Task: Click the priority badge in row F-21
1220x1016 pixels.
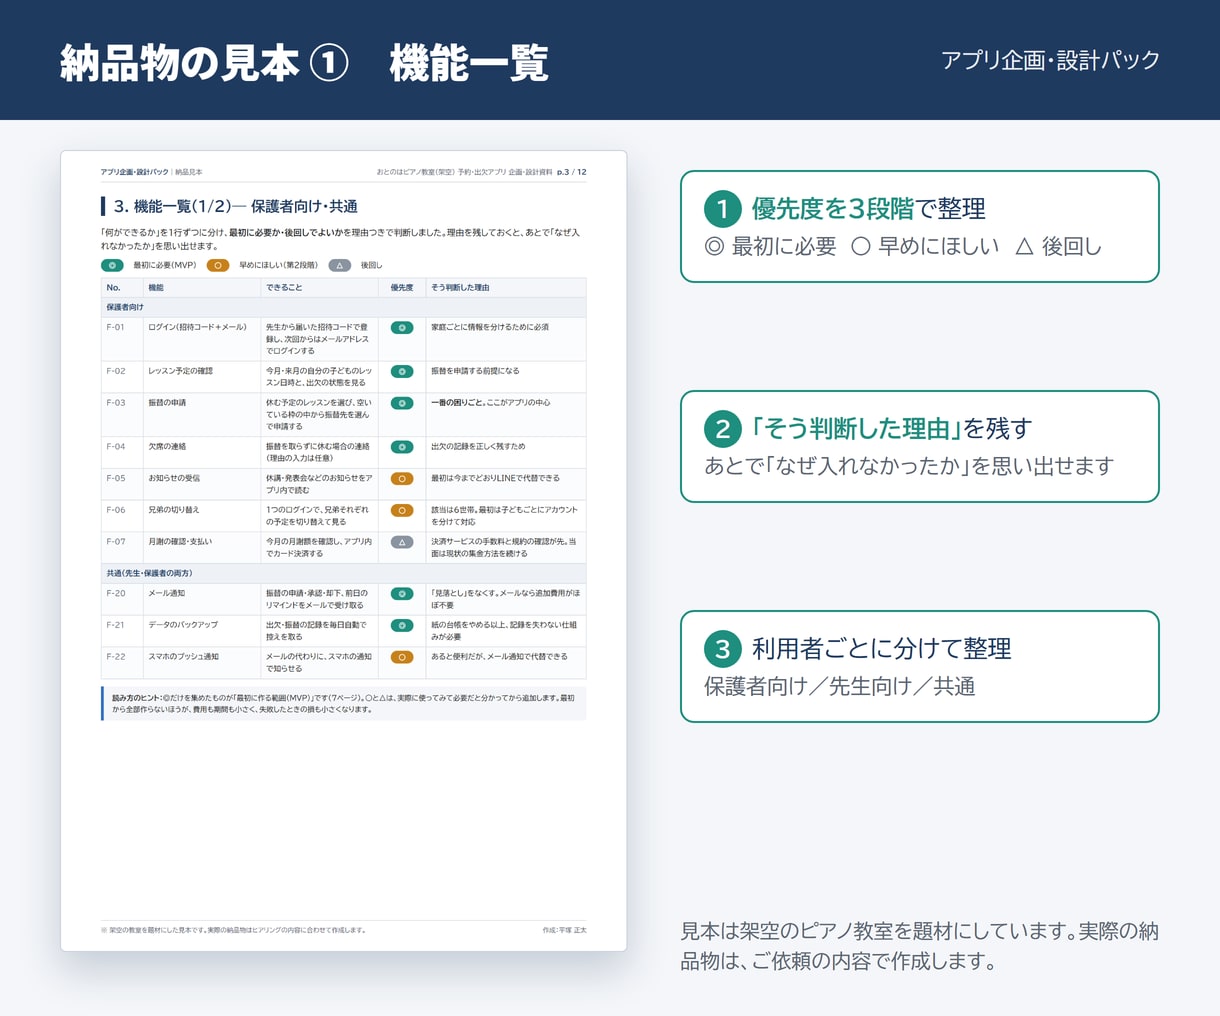Action: pos(402,625)
